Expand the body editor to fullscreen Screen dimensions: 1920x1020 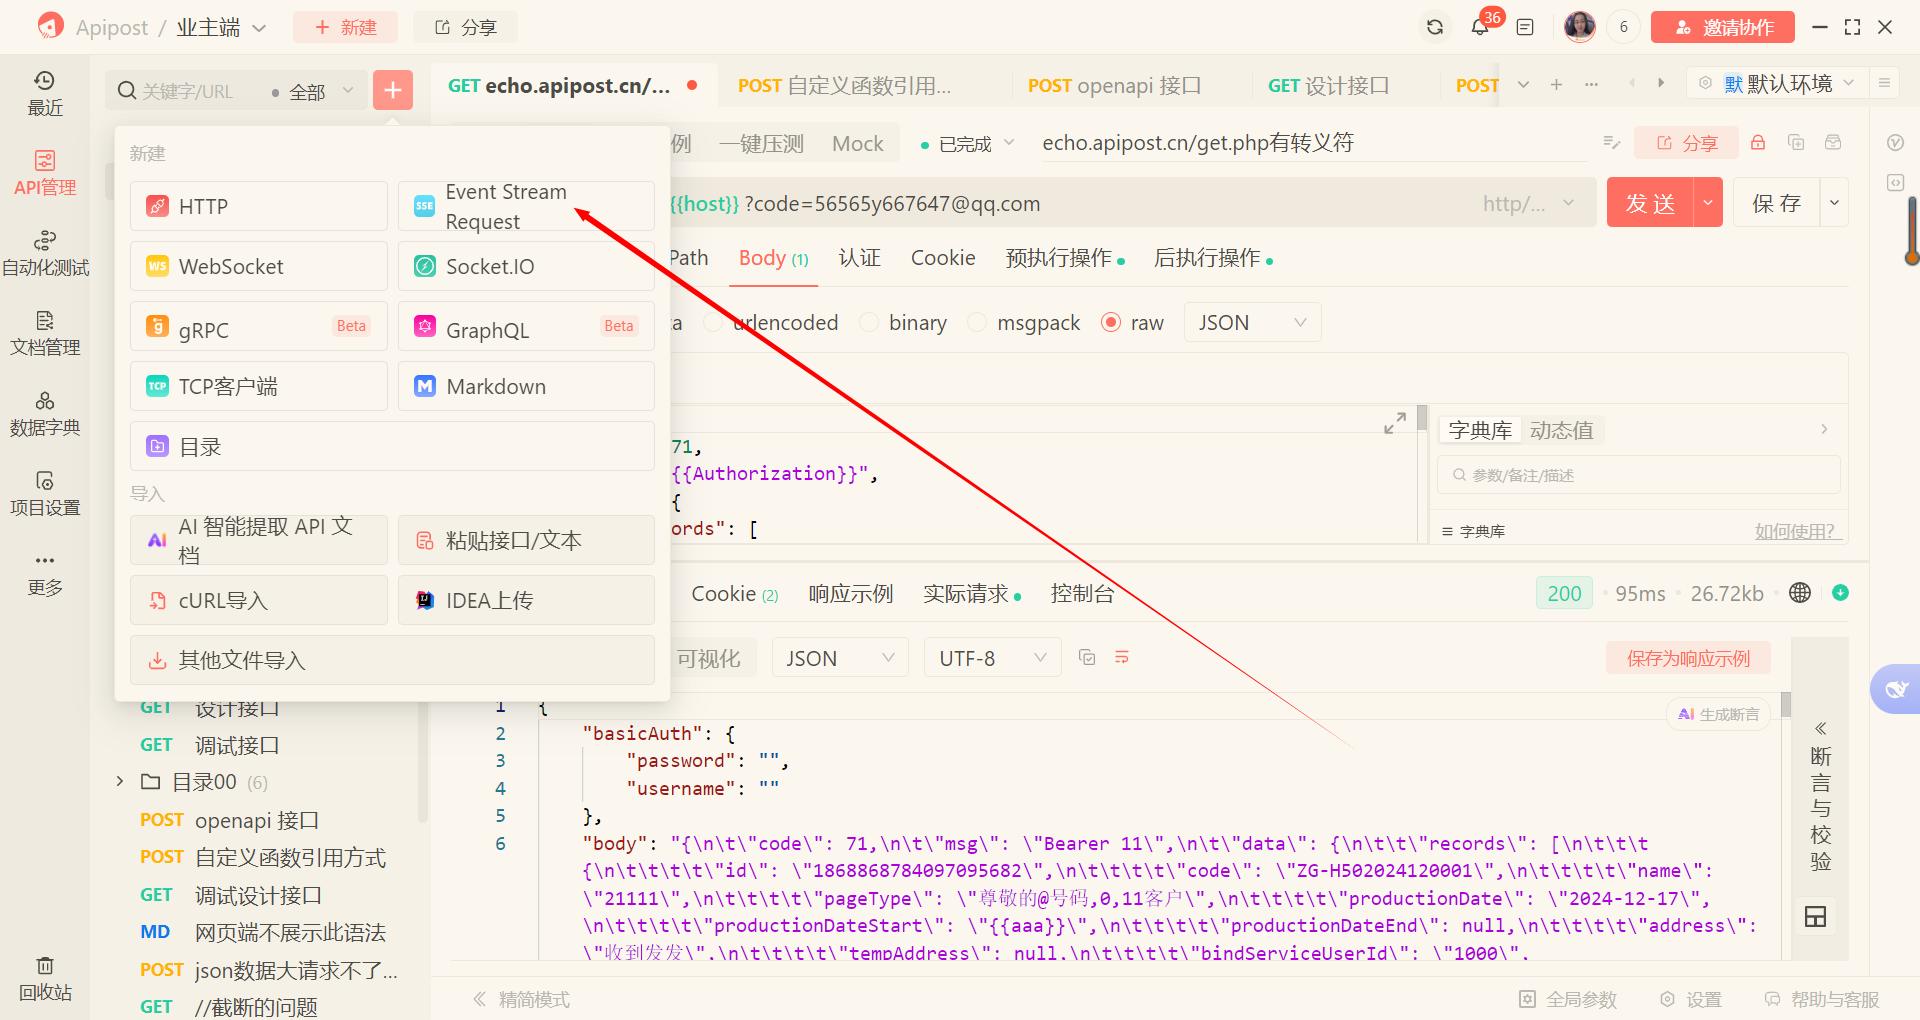(1395, 423)
